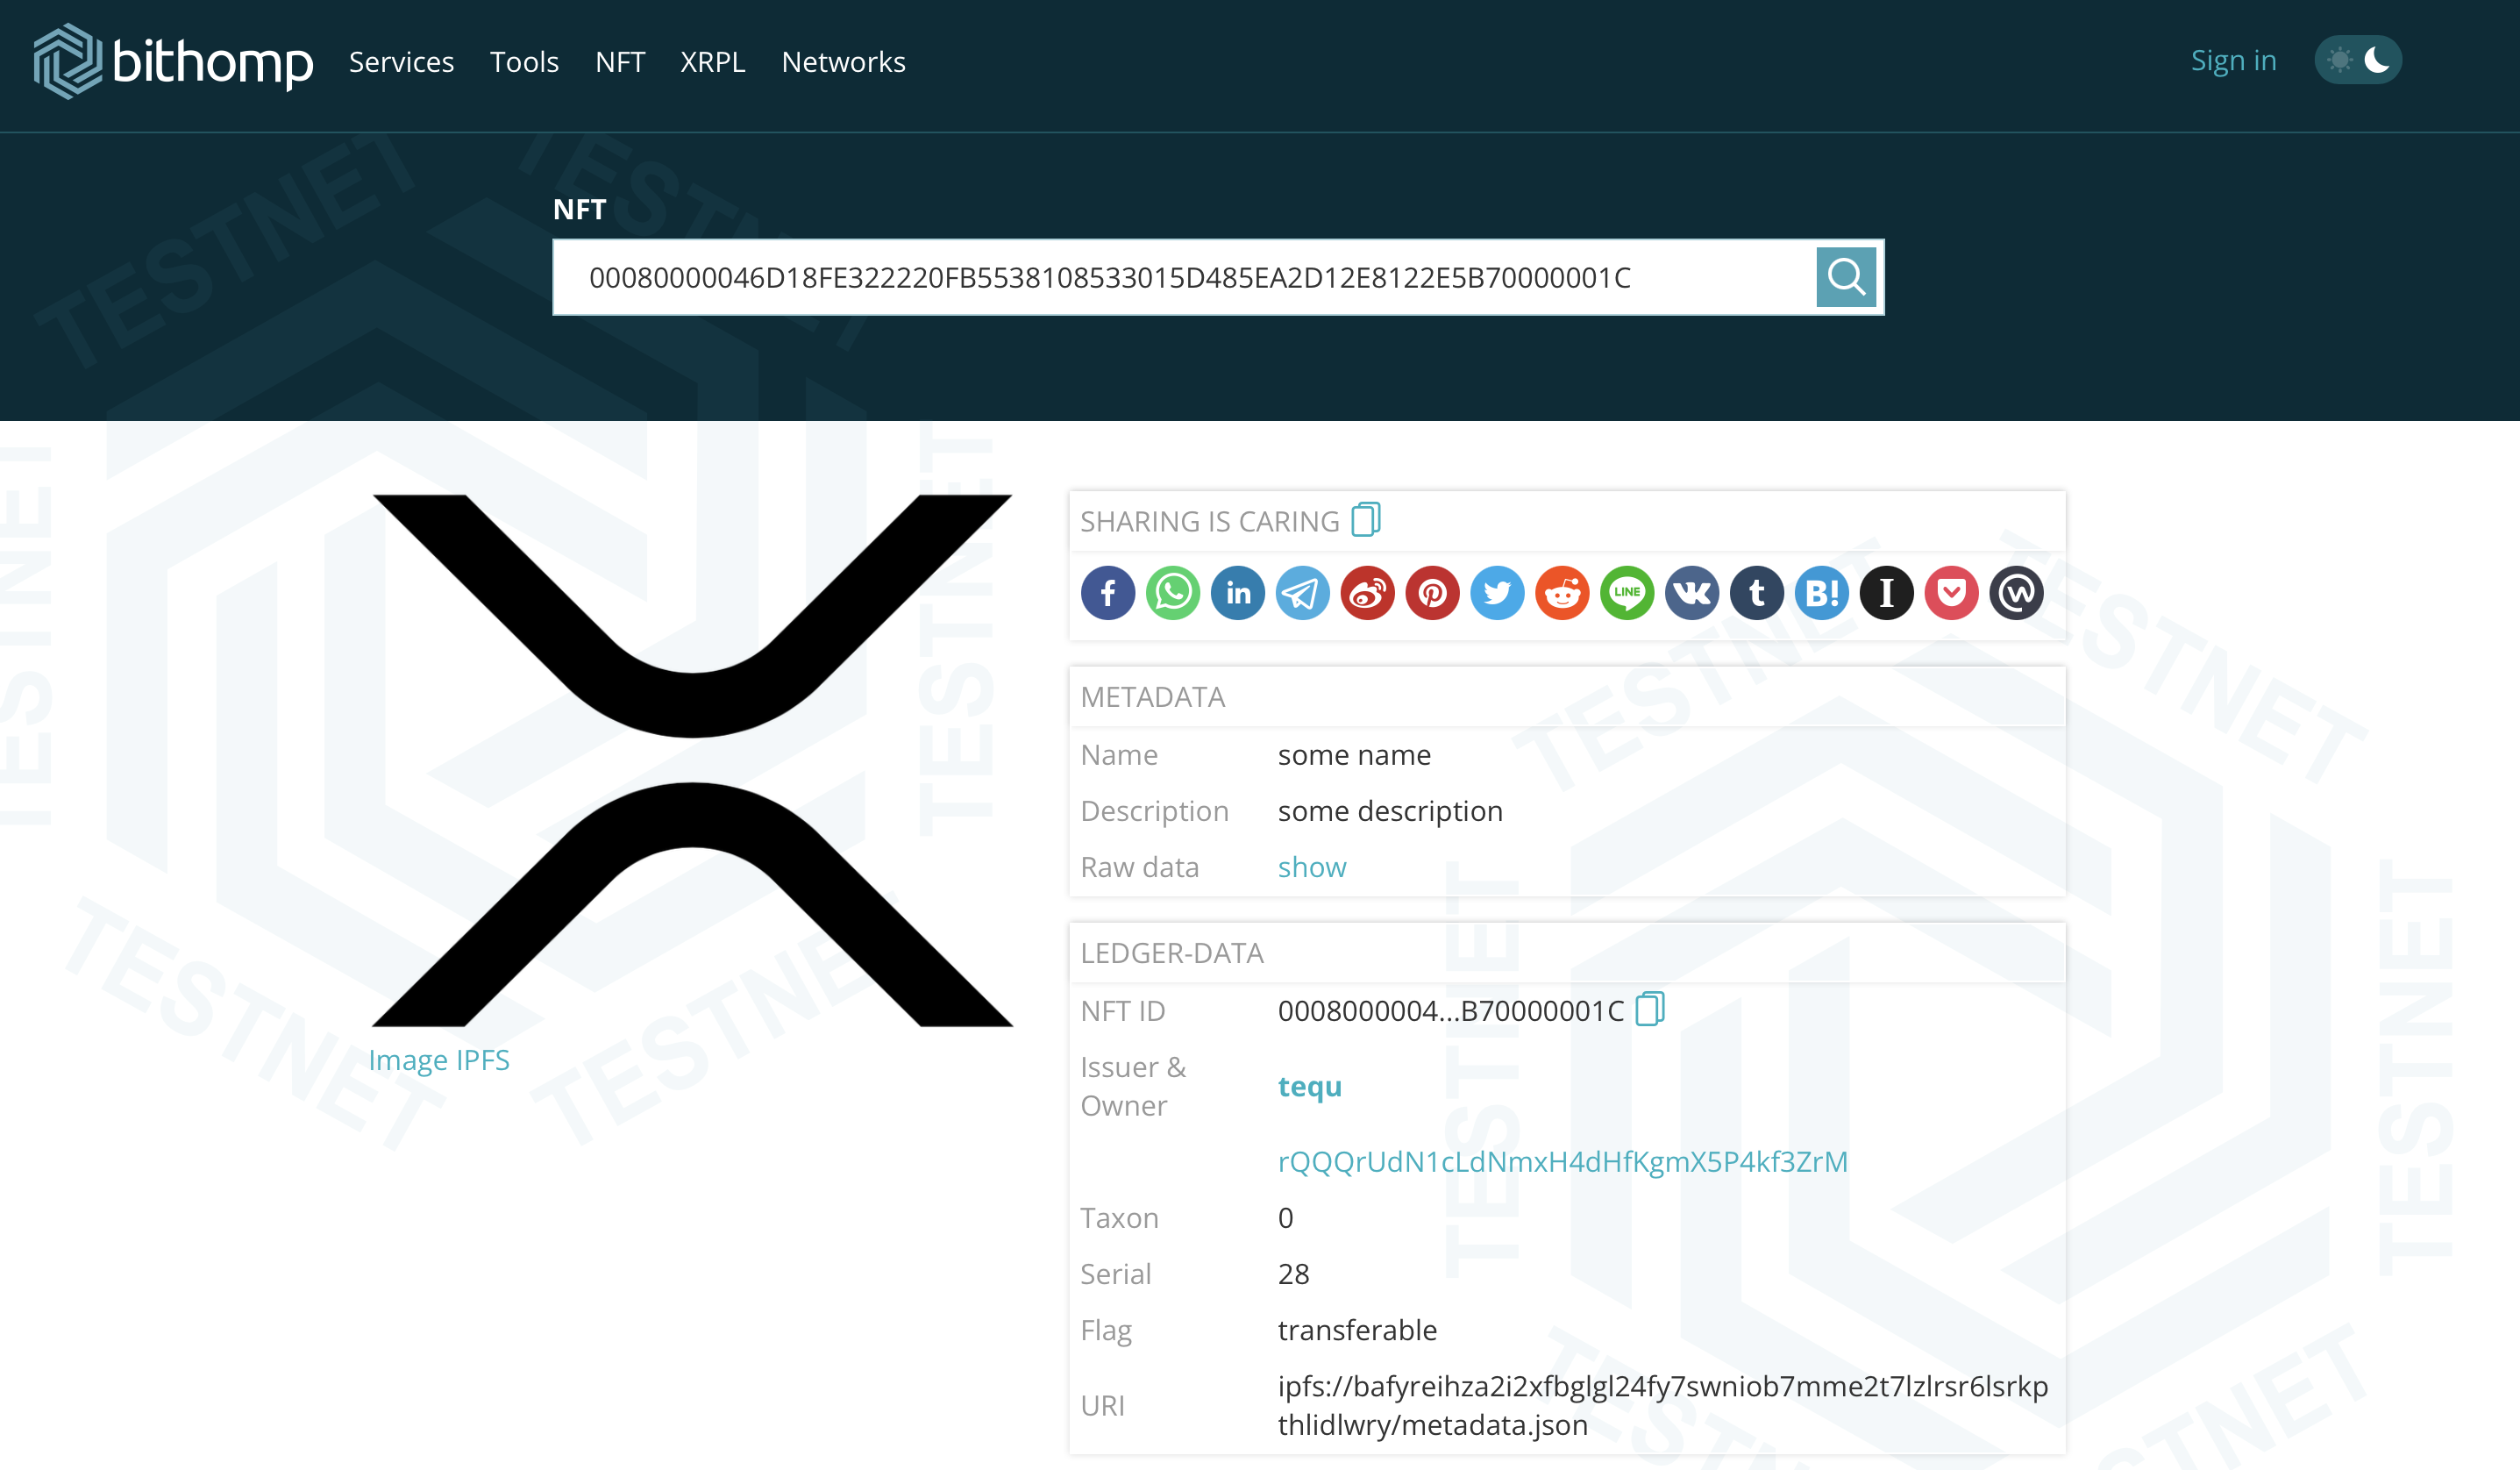Share on Hatena bookmark
2520x1470 pixels.
(1822, 594)
